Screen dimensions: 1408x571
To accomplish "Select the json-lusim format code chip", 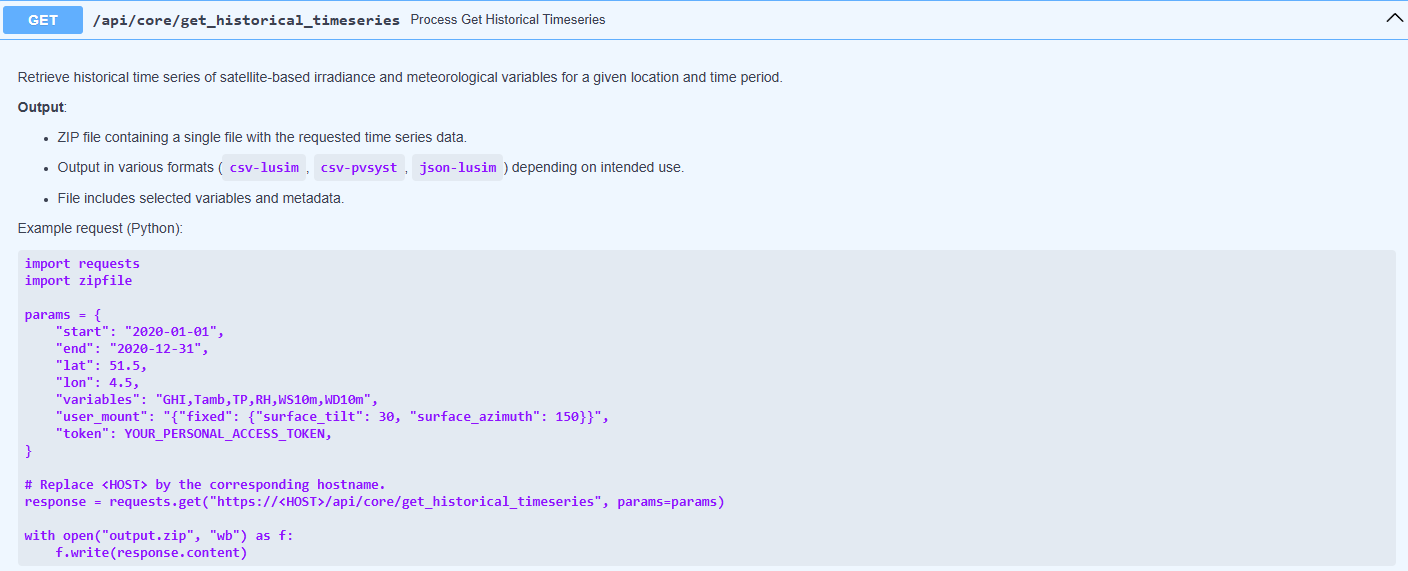I will 457,168.
